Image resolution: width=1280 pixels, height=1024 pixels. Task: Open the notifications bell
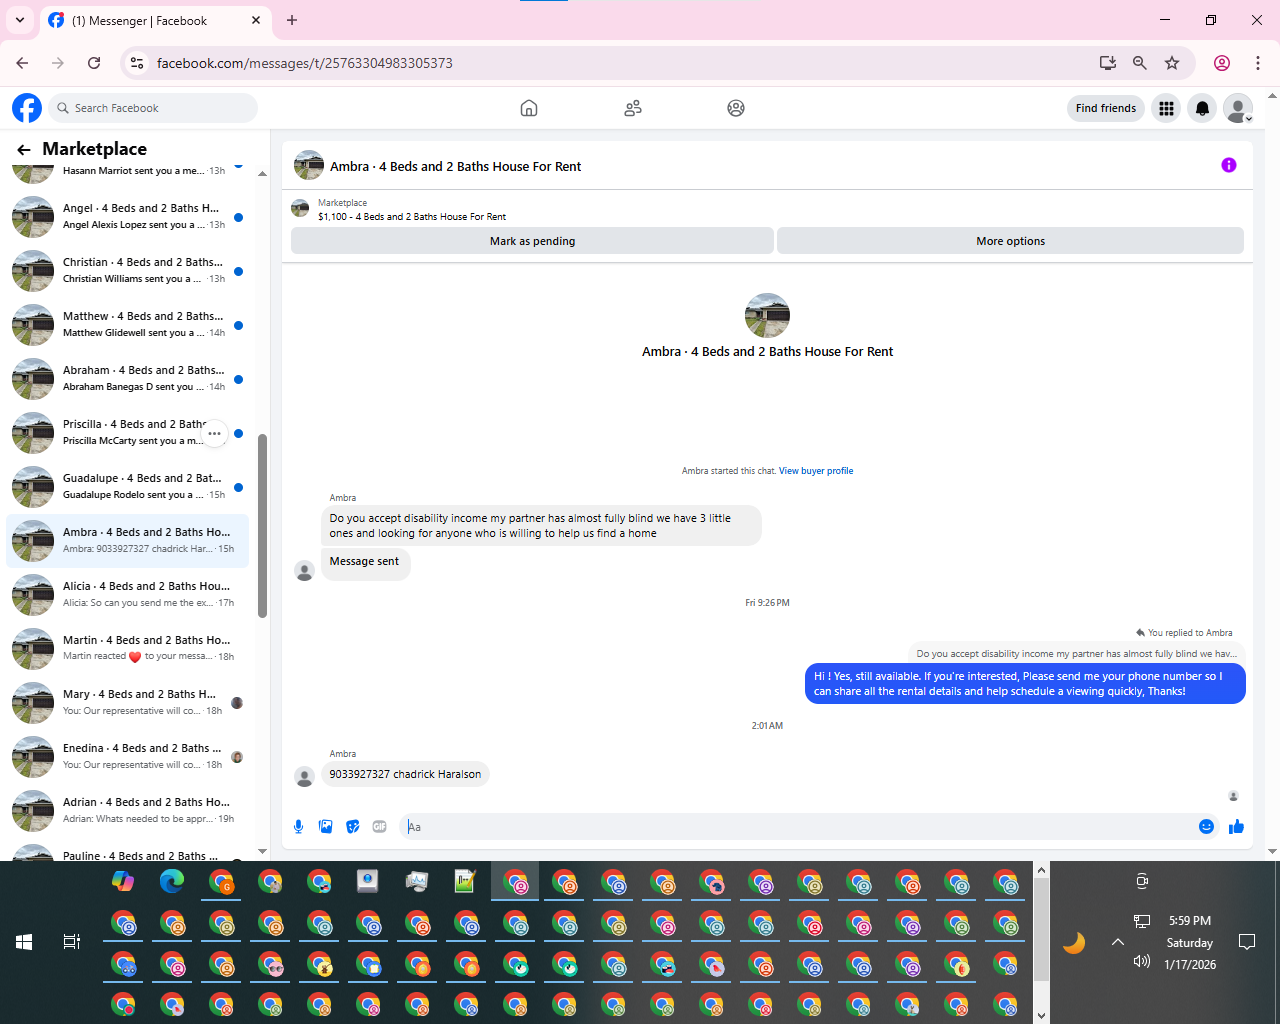[1202, 108]
